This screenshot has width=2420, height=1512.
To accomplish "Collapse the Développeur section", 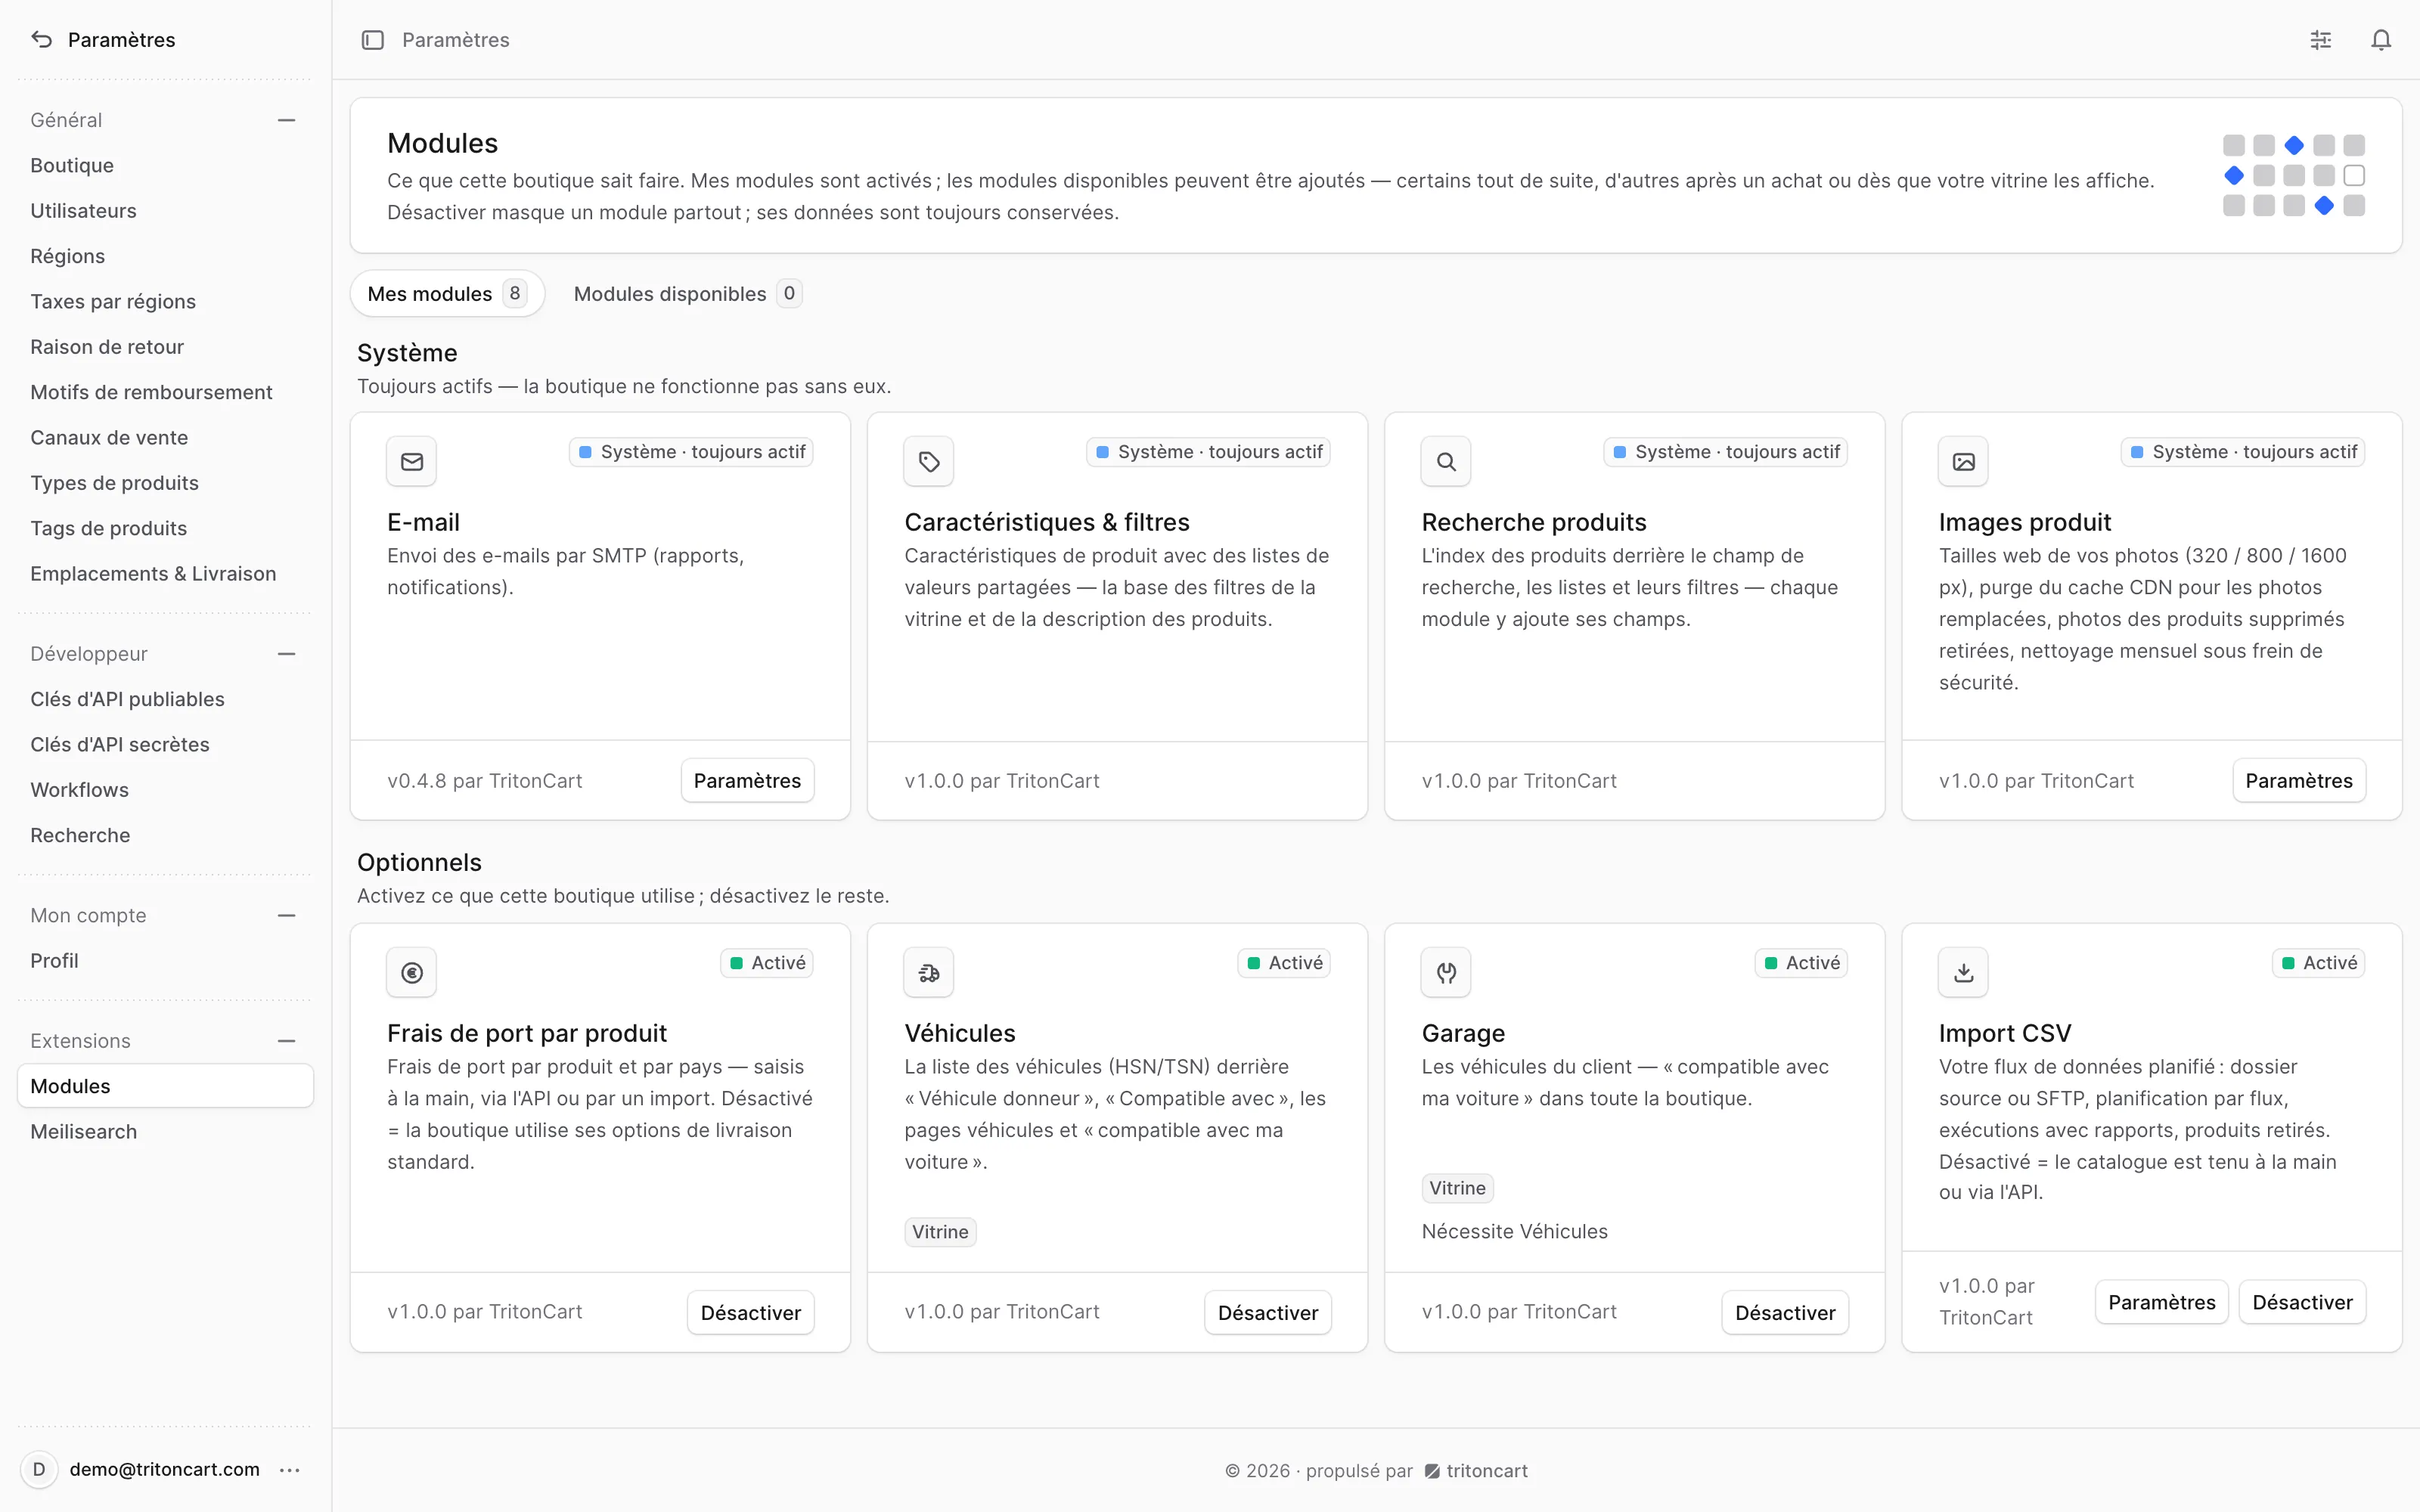I will click(287, 654).
